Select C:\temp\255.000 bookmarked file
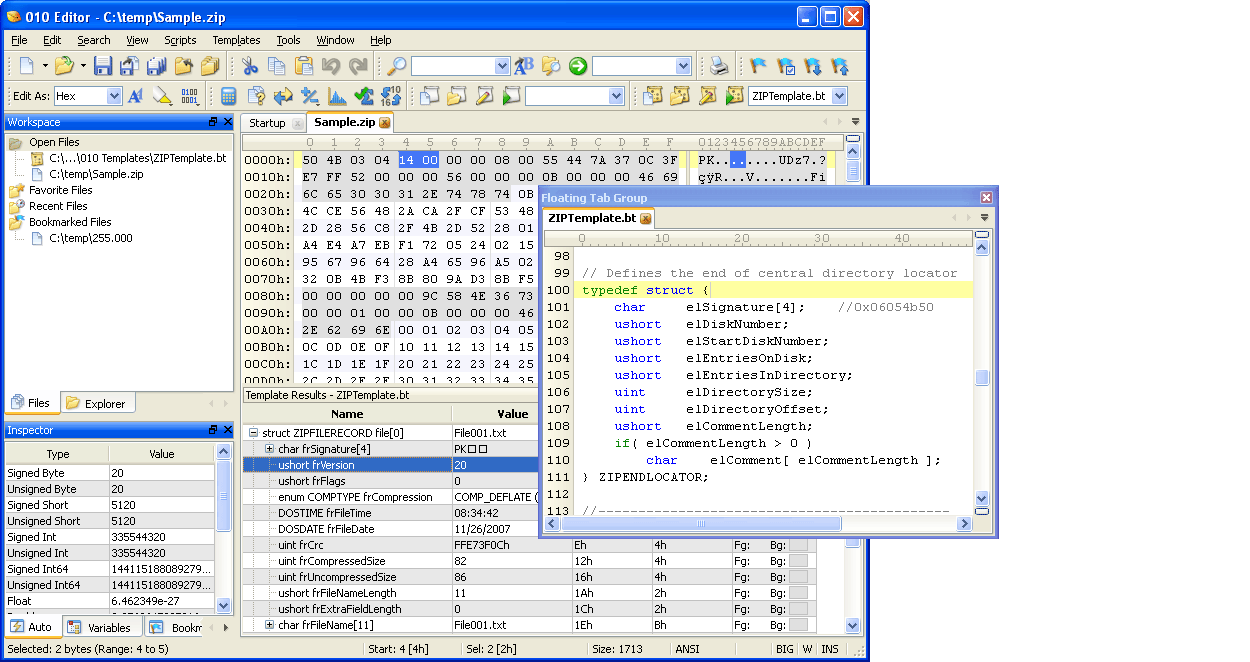The height and width of the screenshot is (662, 1250). pyautogui.click(x=90, y=238)
